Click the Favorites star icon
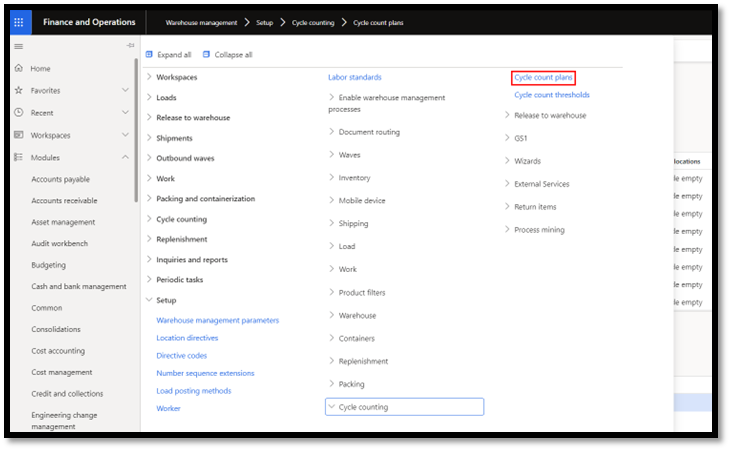The image size is (731, 451). (19, 90)
